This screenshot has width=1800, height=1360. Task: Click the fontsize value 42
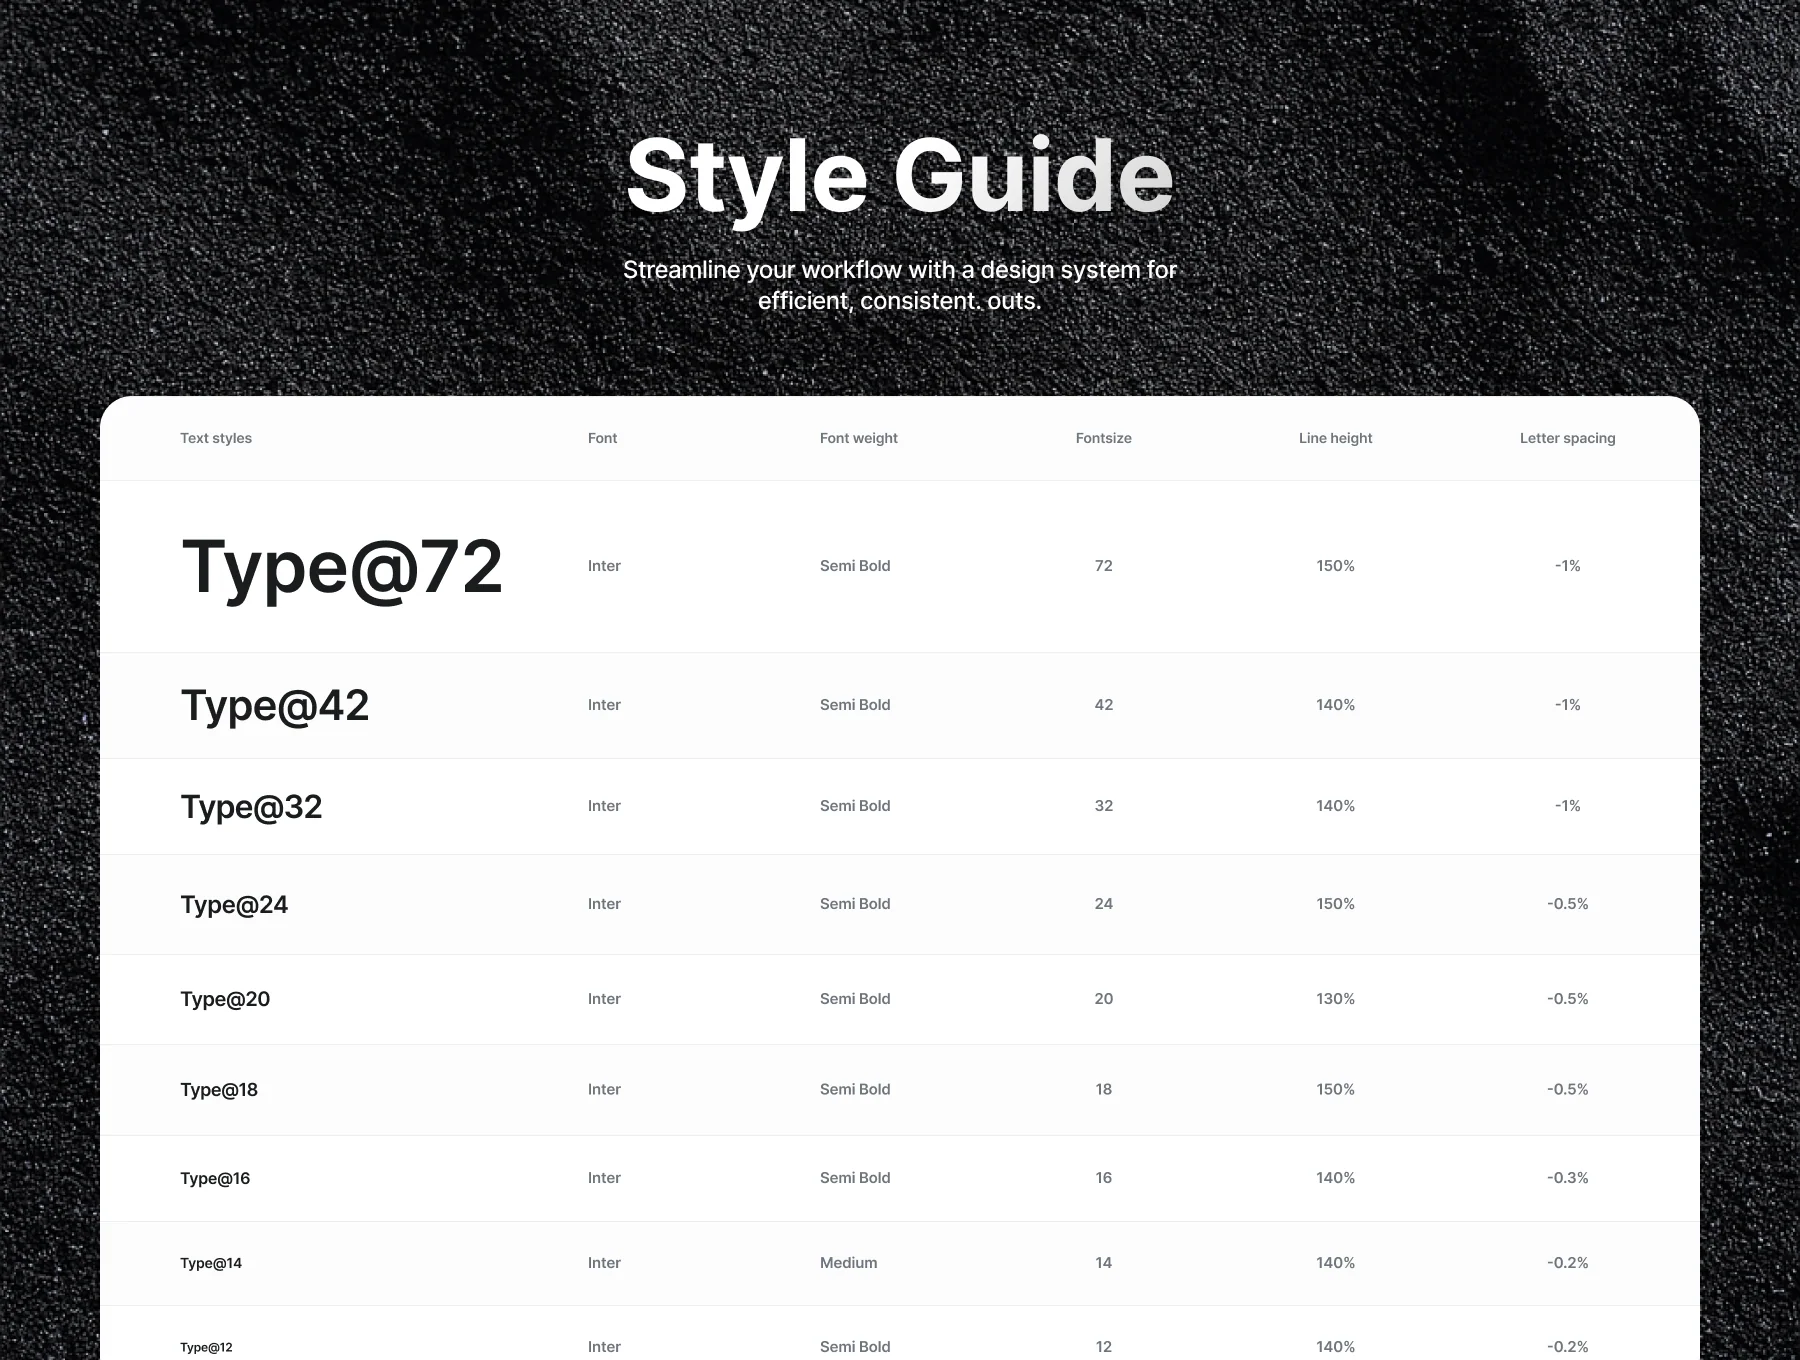pyautogui.click(x=1104, y=705)
